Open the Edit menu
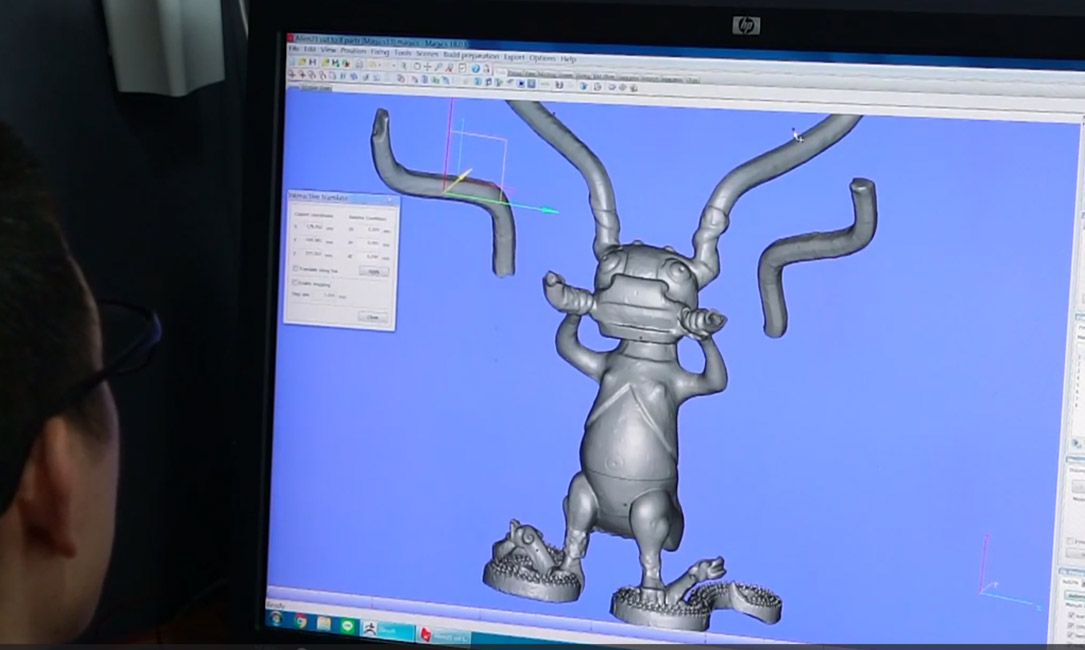1085x650 pixels. (309, 50)
